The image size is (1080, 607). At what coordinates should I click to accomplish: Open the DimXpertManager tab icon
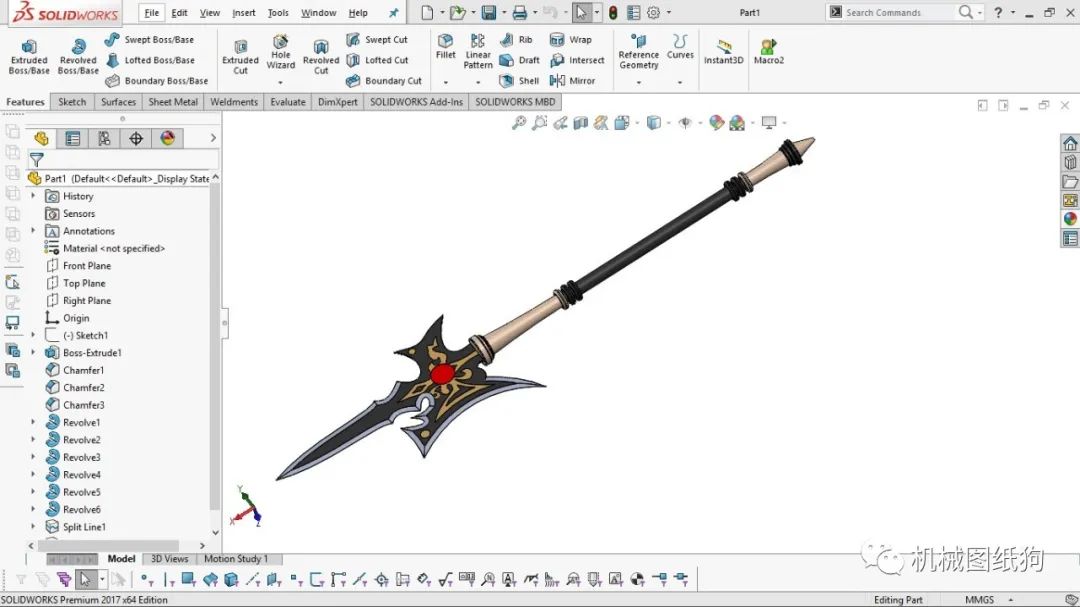coord(136,138)
